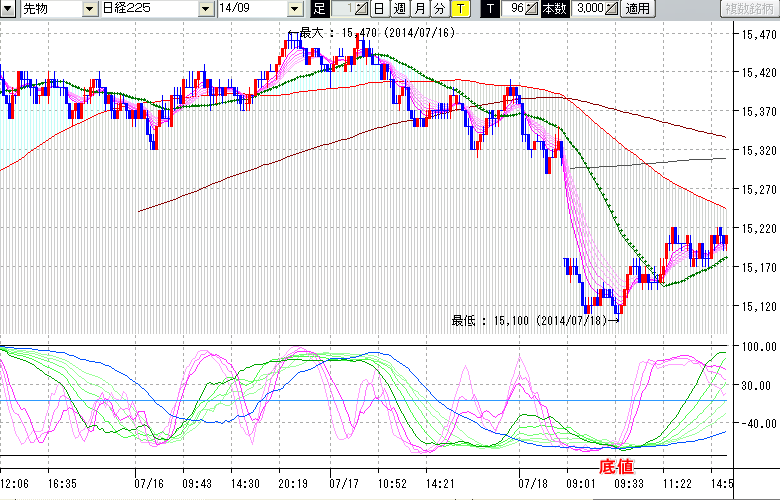Click the black 本数 bar count label
The image size is (780, 500).
pos(552,9)
